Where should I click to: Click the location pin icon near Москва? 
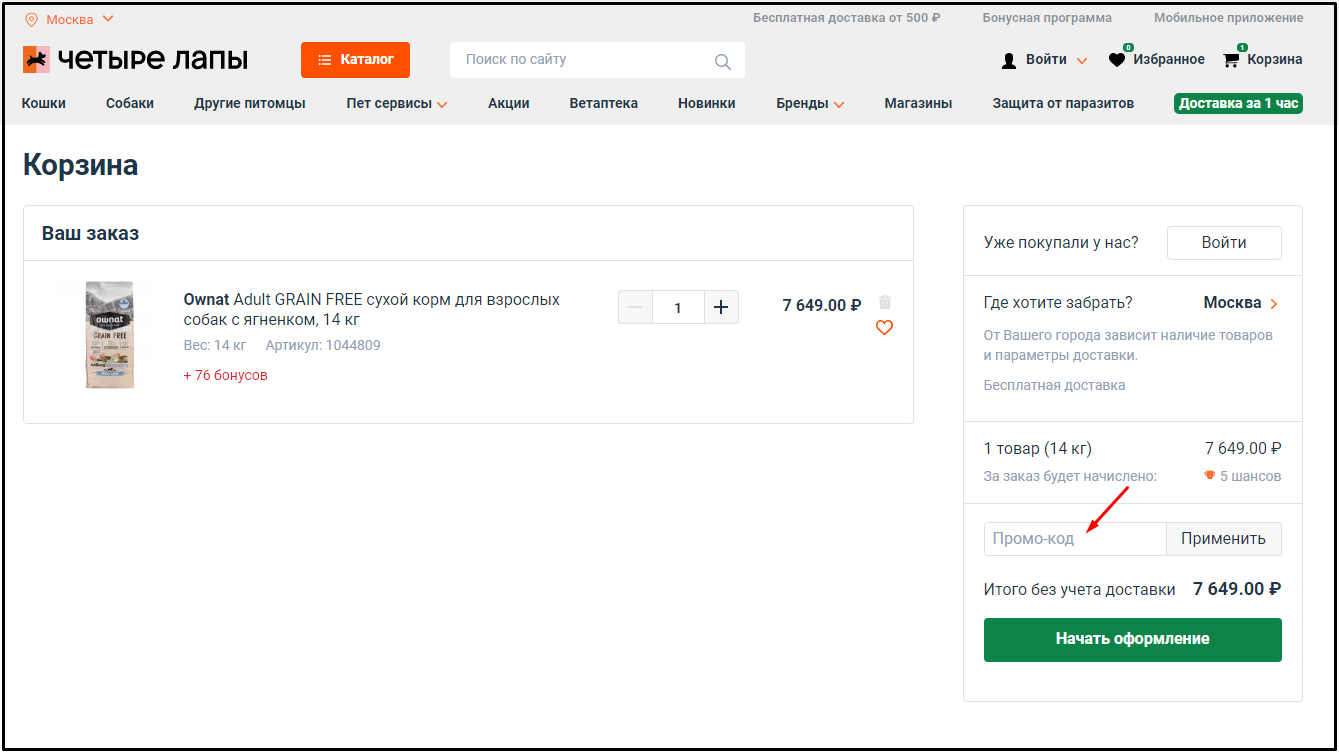pos(31,19)
